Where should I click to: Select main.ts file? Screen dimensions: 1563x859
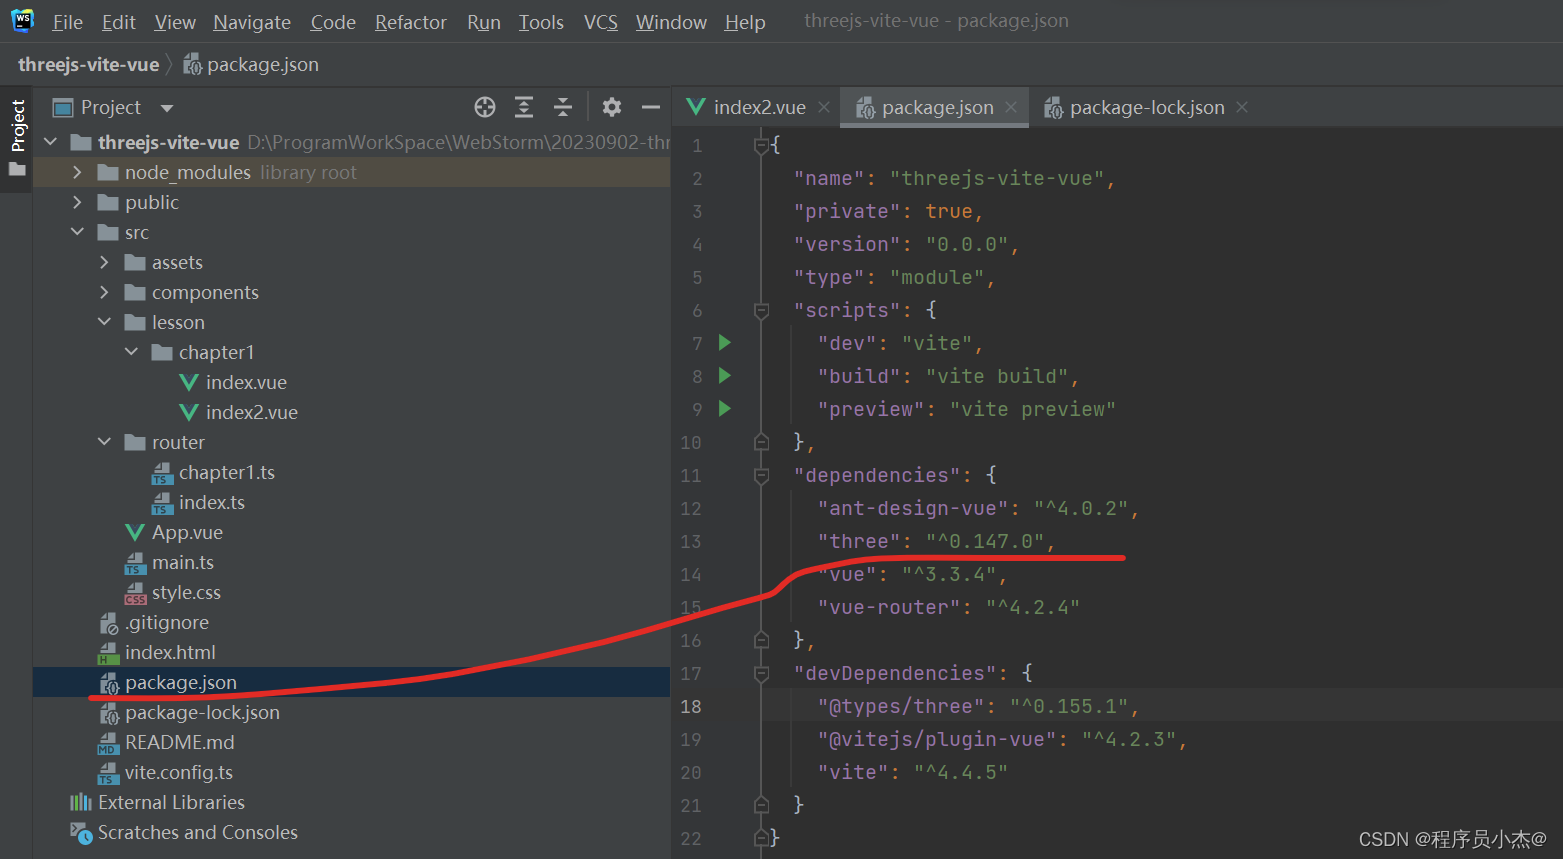click(182, 562)
